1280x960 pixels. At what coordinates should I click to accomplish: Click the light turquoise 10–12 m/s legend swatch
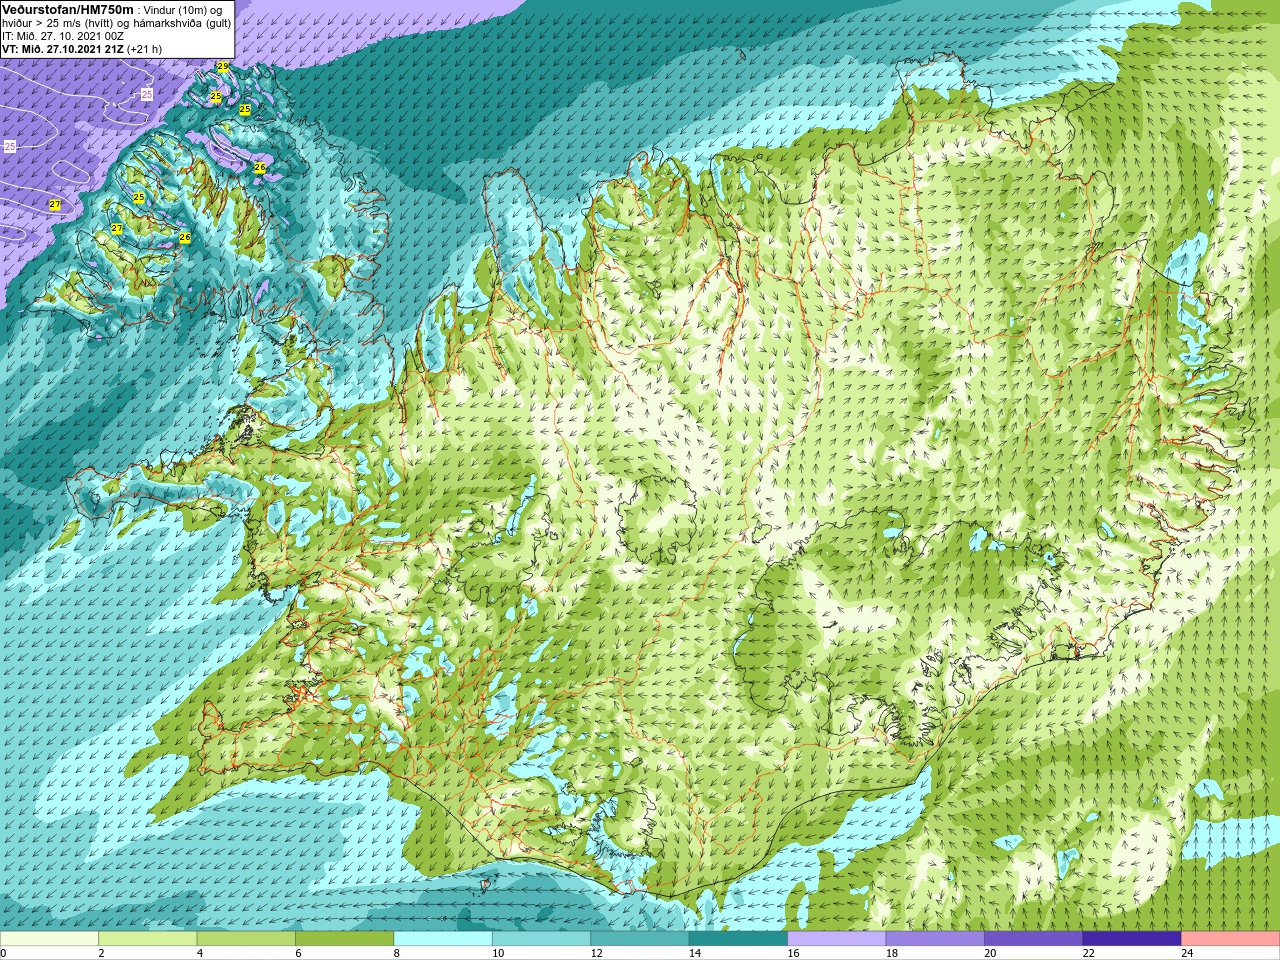coord(541,939)
